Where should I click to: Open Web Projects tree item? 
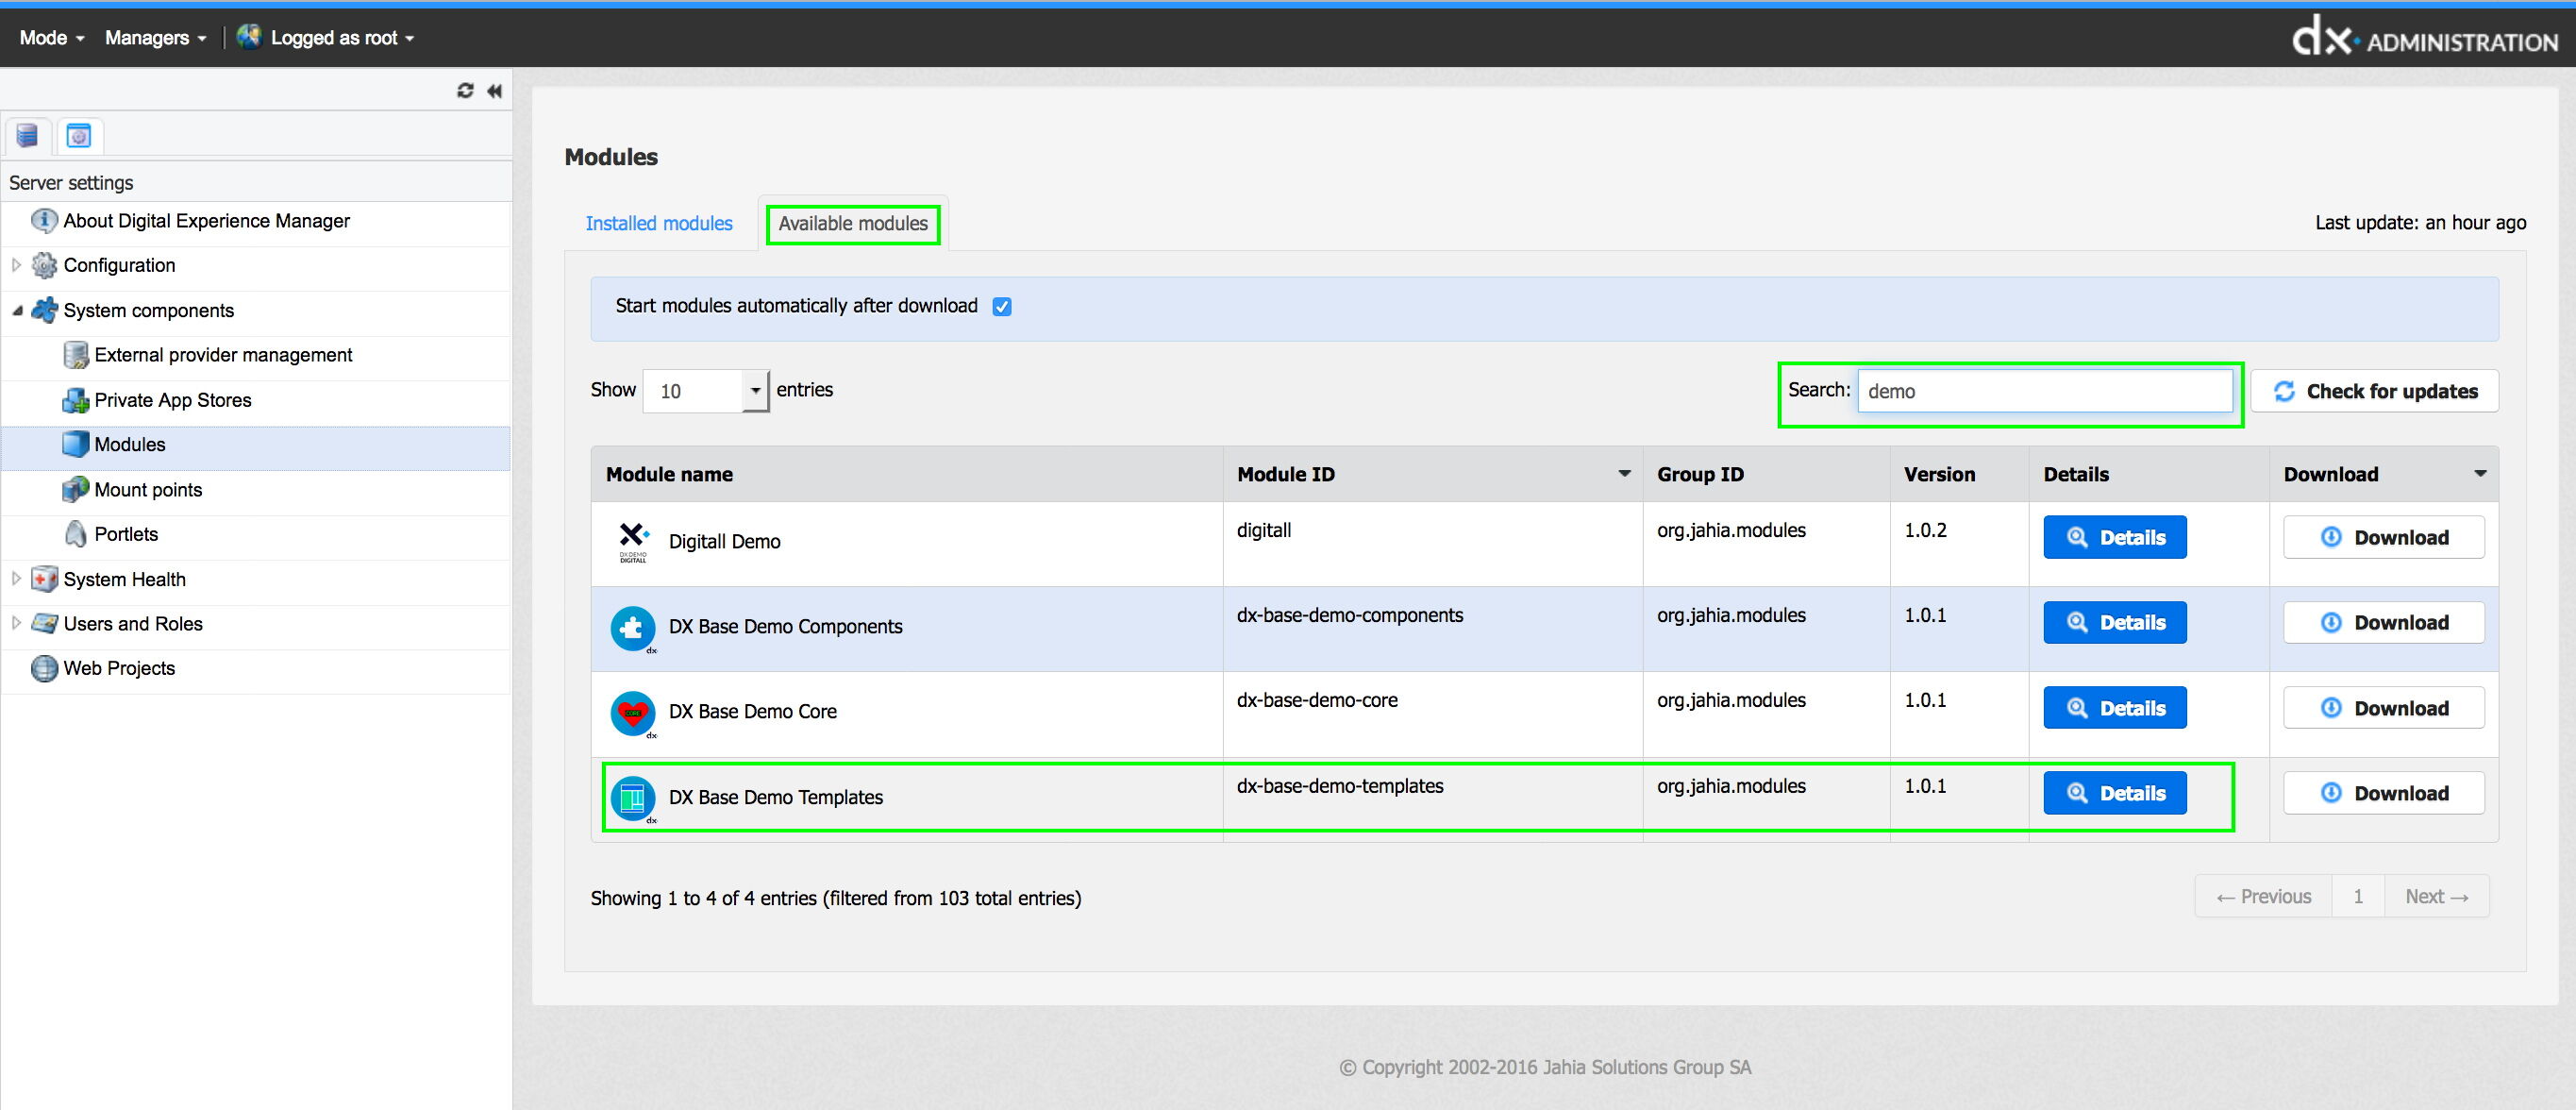[119, 668]
